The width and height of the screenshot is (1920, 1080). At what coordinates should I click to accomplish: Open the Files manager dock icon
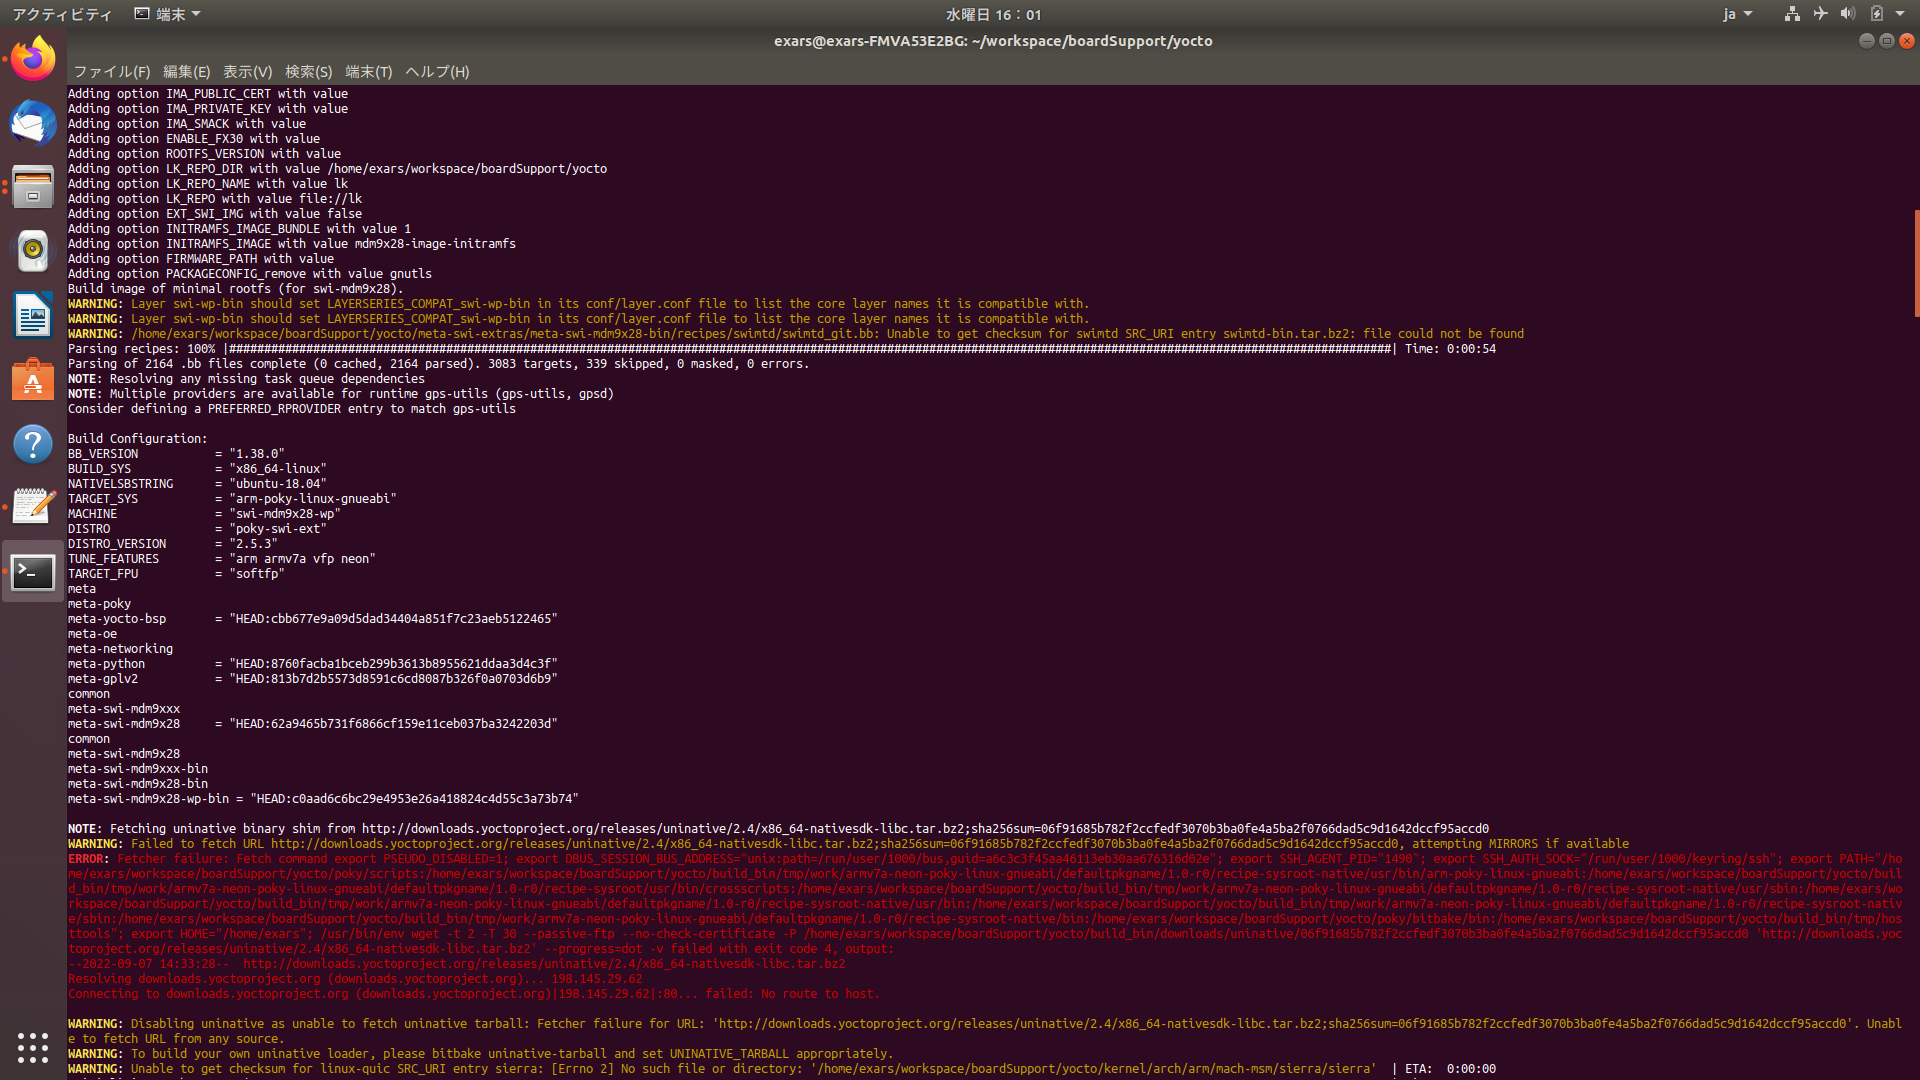coord(33,187)
